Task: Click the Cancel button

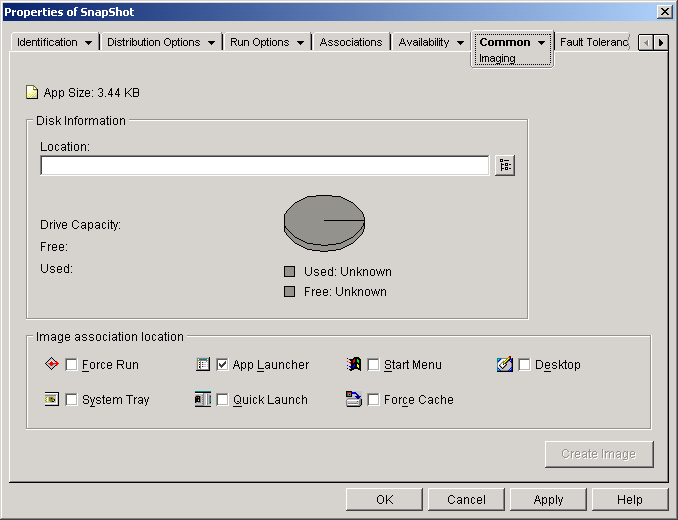Action: (x=466, y=500)
